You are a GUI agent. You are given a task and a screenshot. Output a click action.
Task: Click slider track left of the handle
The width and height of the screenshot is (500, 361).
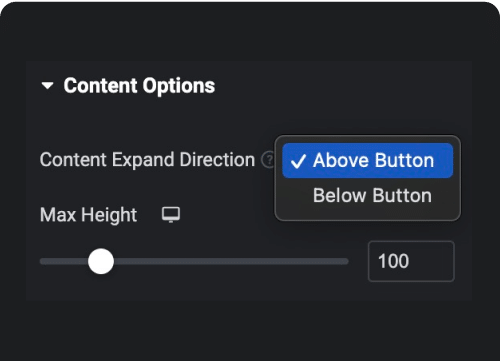point(64,261)
